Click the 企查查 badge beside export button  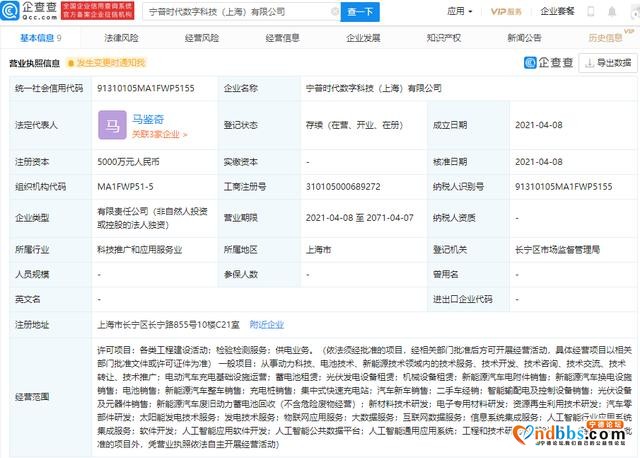coord(549,63)
